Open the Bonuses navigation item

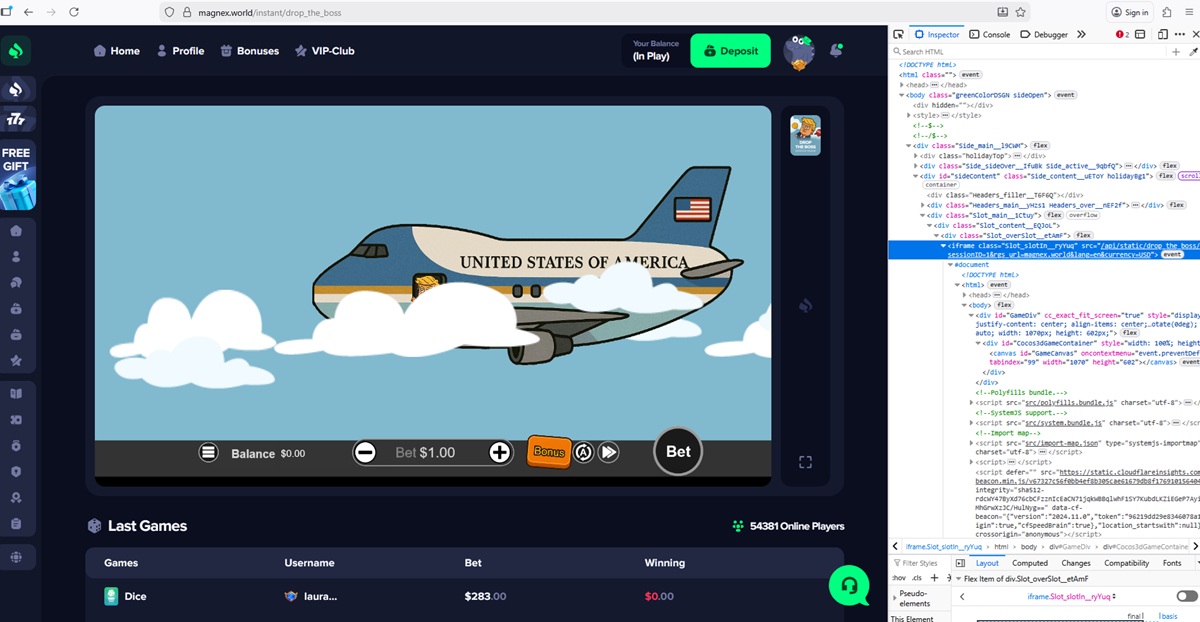coord(250,51)
